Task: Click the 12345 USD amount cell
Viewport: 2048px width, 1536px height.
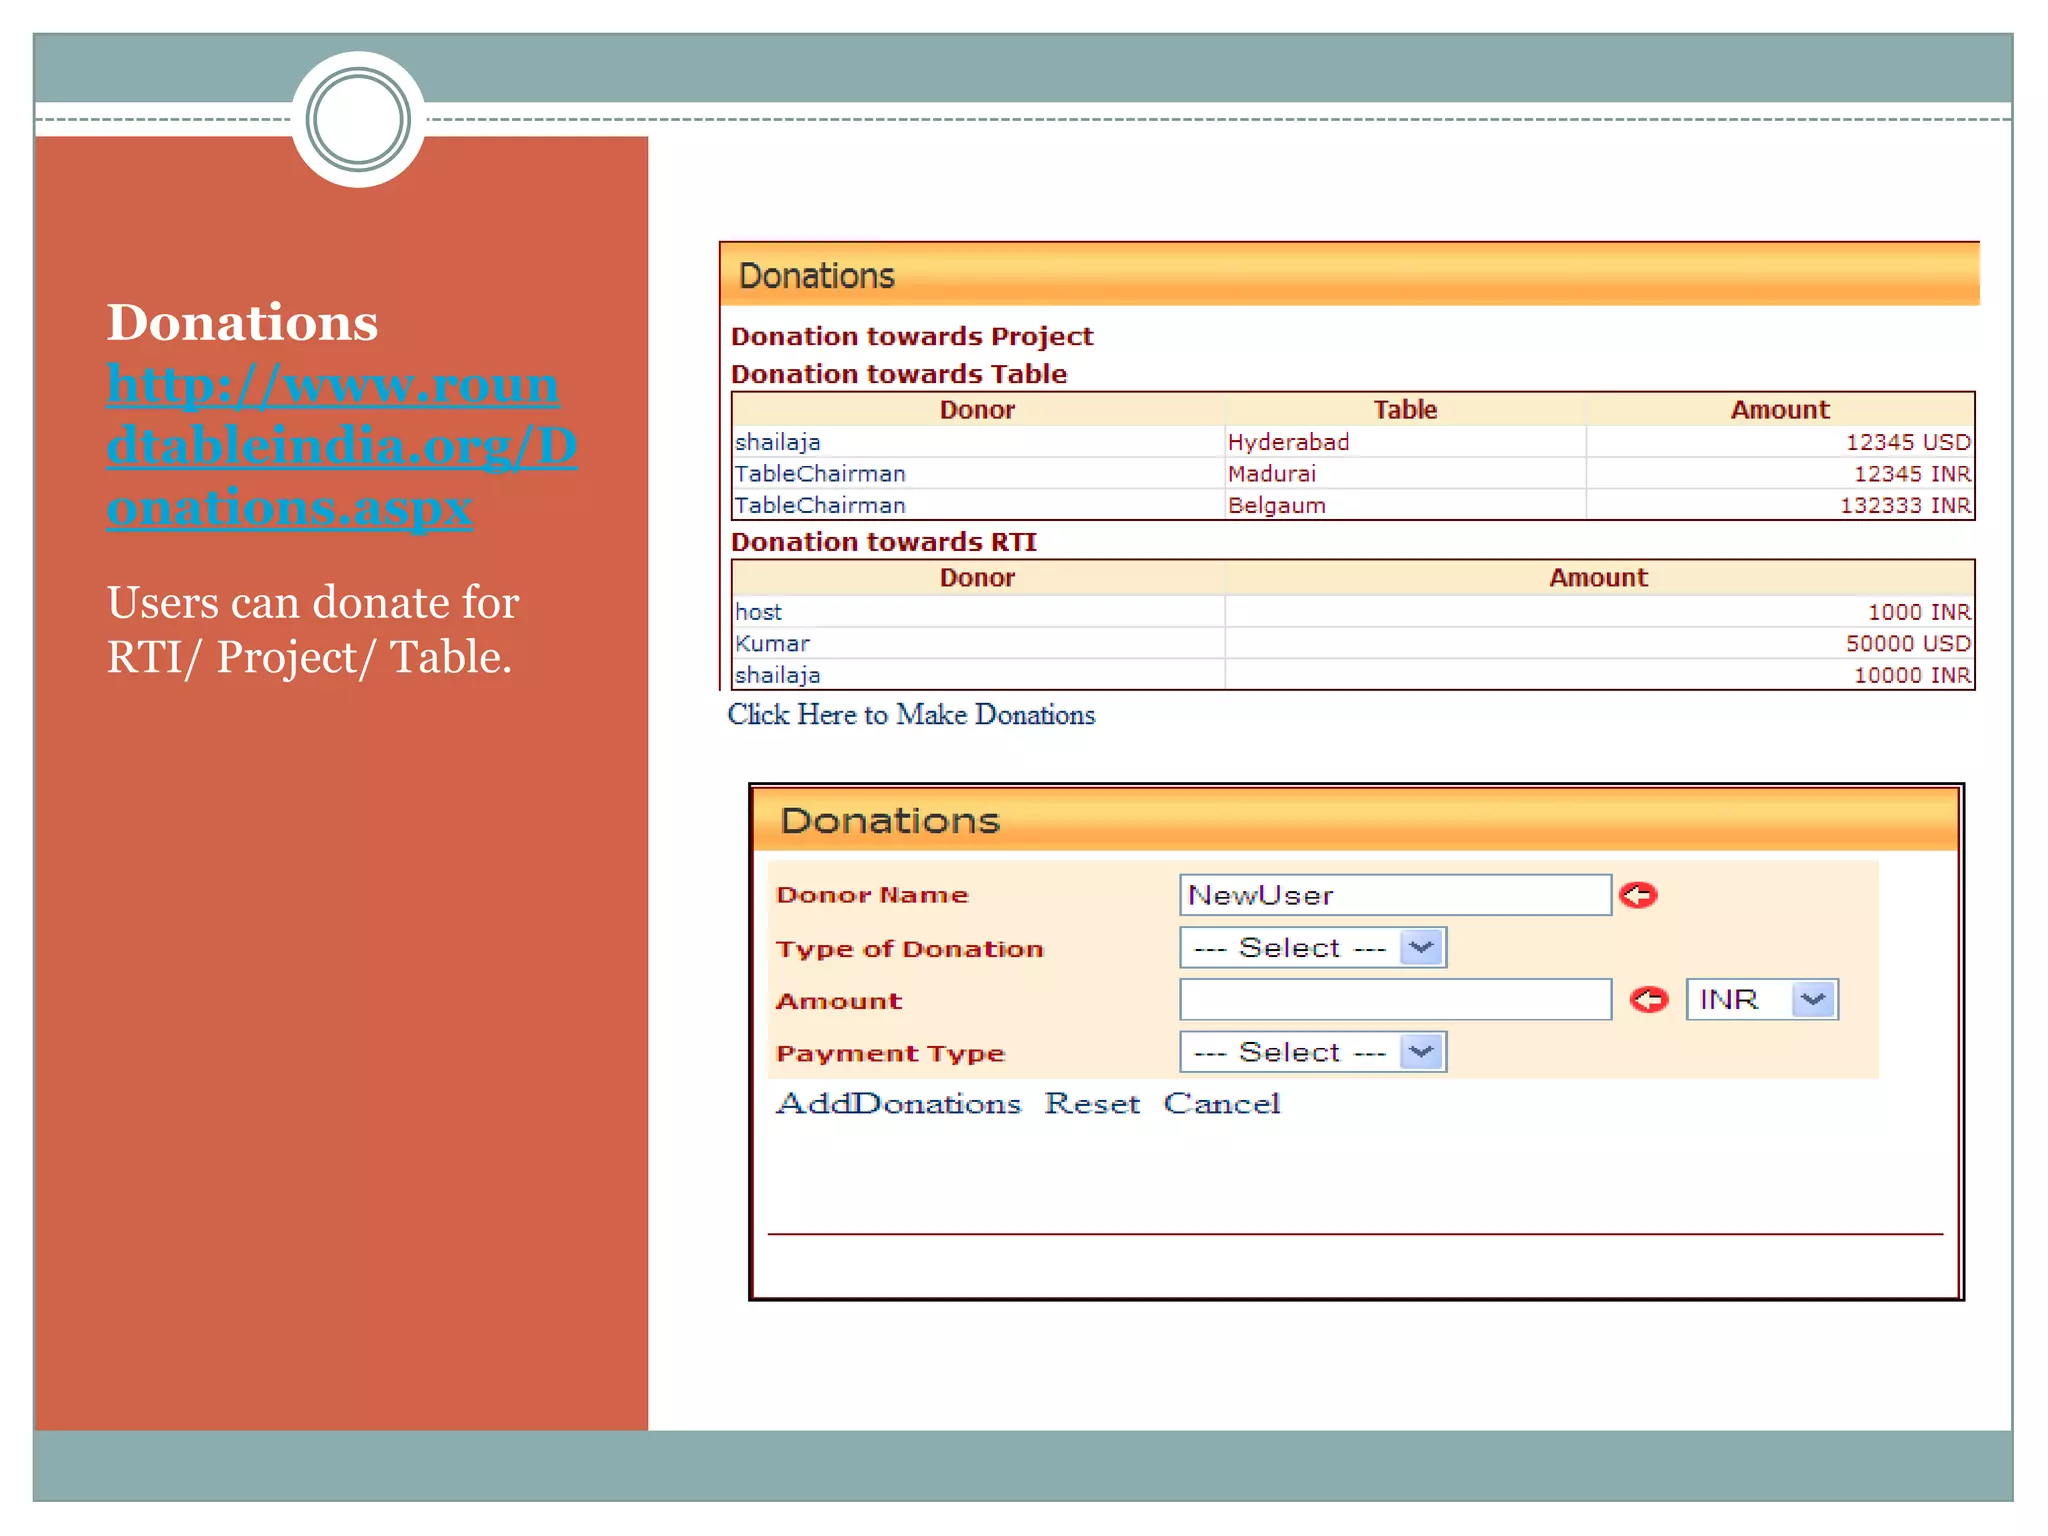Action: (x=1780, y=442)
